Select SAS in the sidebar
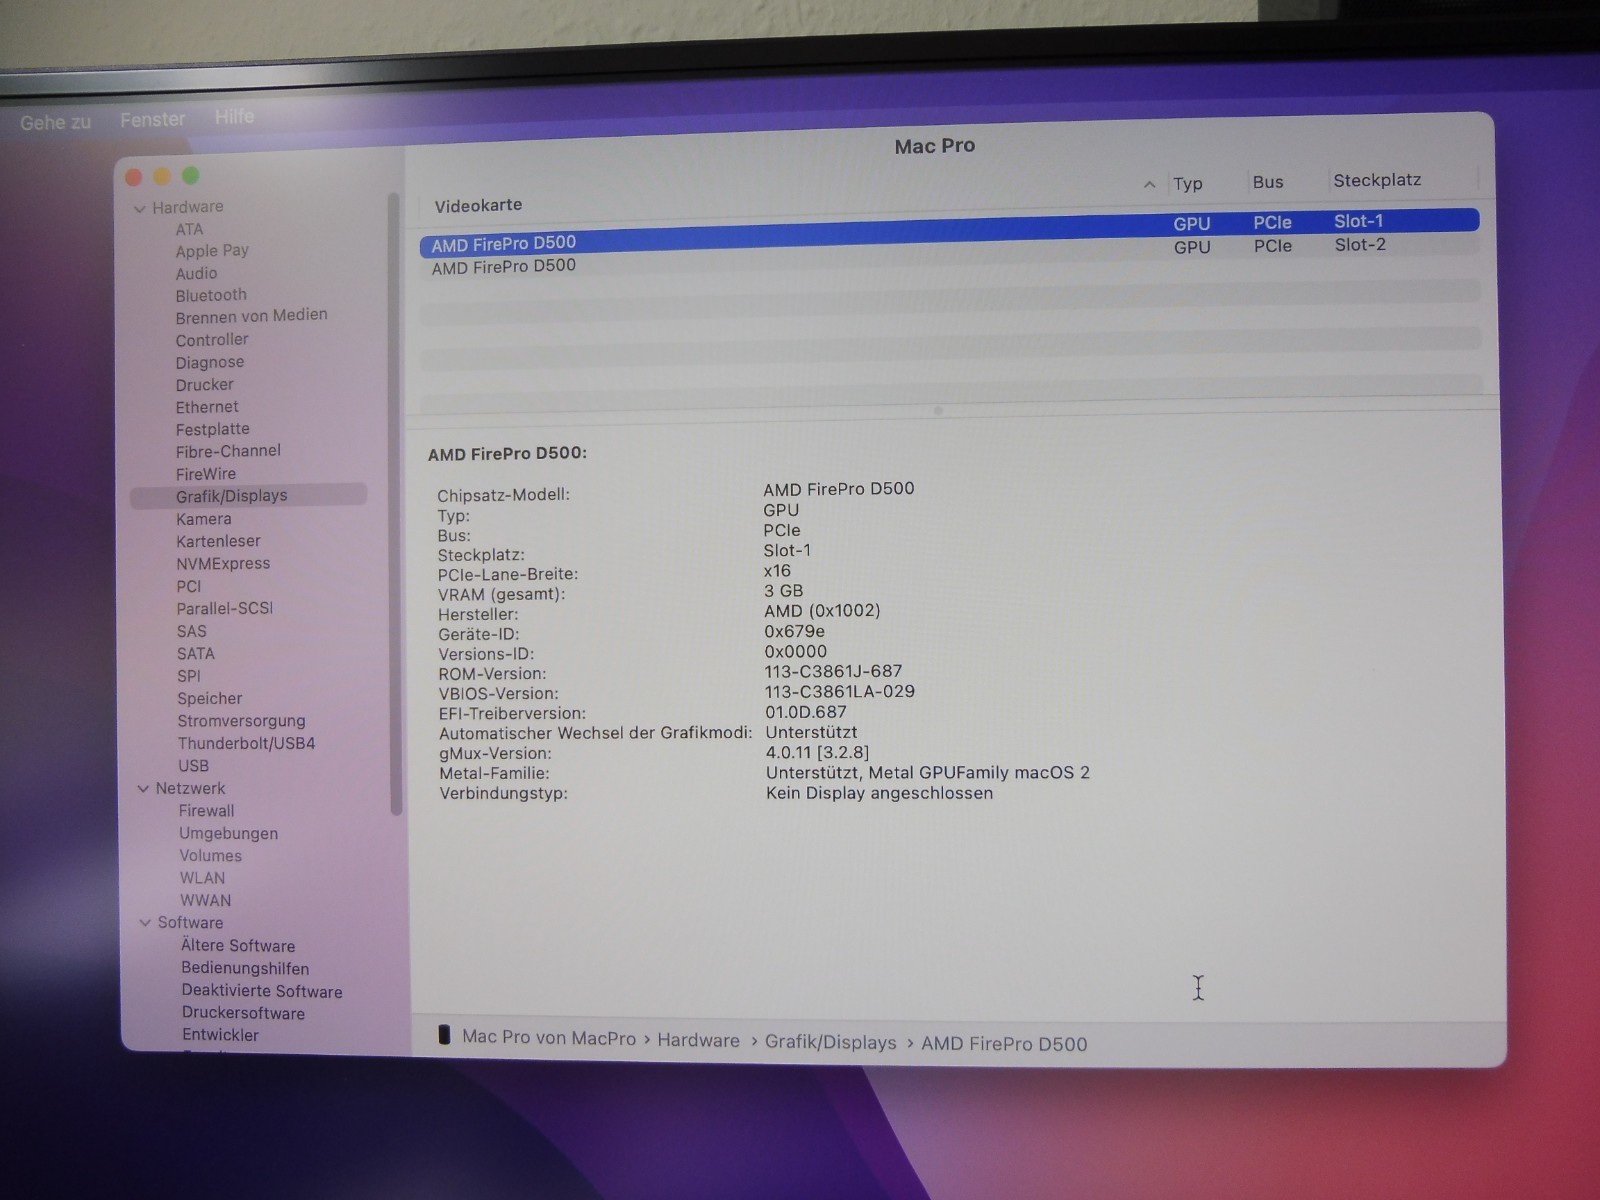The image size is (1600, 1200). click(x=192, y=631)
